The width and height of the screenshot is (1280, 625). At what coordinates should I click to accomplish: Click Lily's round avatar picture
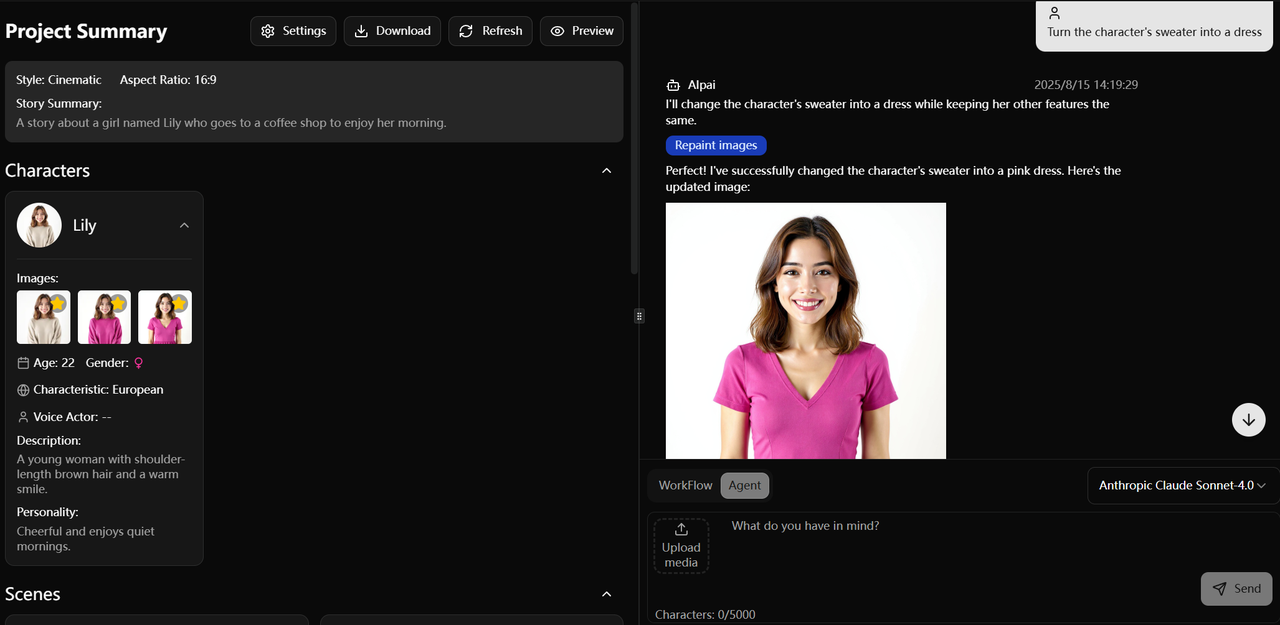click(x=39, y=226)
